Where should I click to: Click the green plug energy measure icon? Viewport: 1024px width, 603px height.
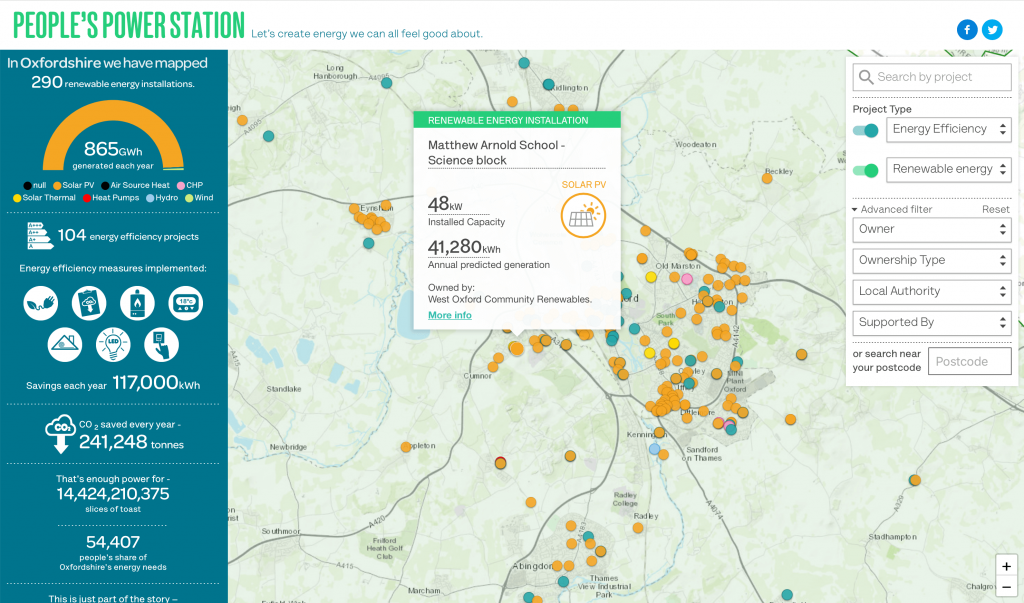[x=42, y=302]
